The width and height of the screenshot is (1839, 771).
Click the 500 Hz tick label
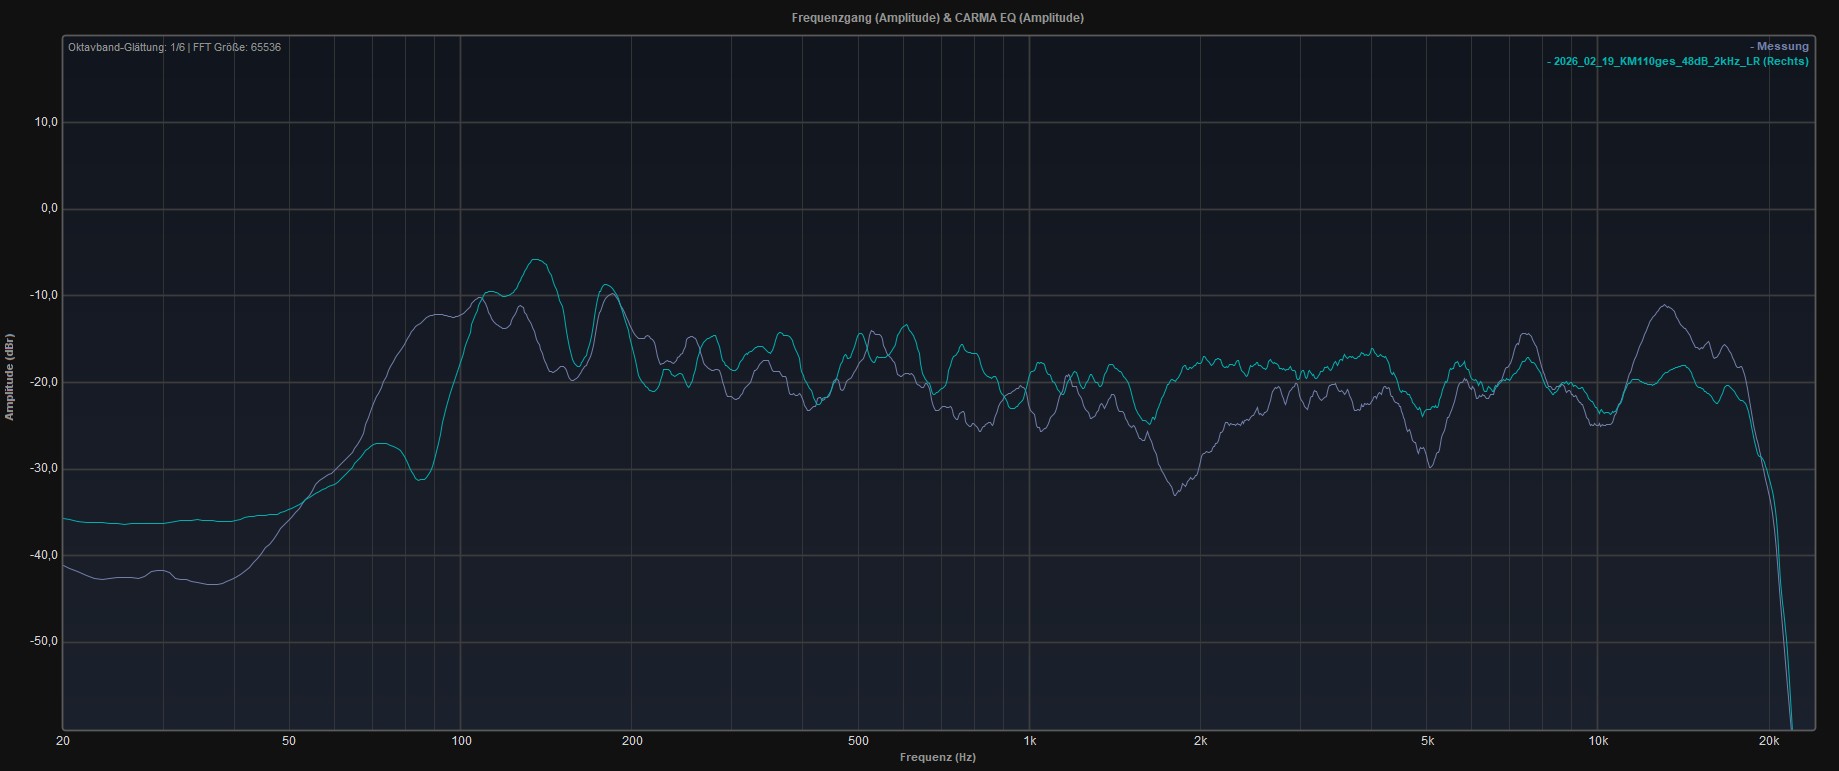tap(858, 741)
